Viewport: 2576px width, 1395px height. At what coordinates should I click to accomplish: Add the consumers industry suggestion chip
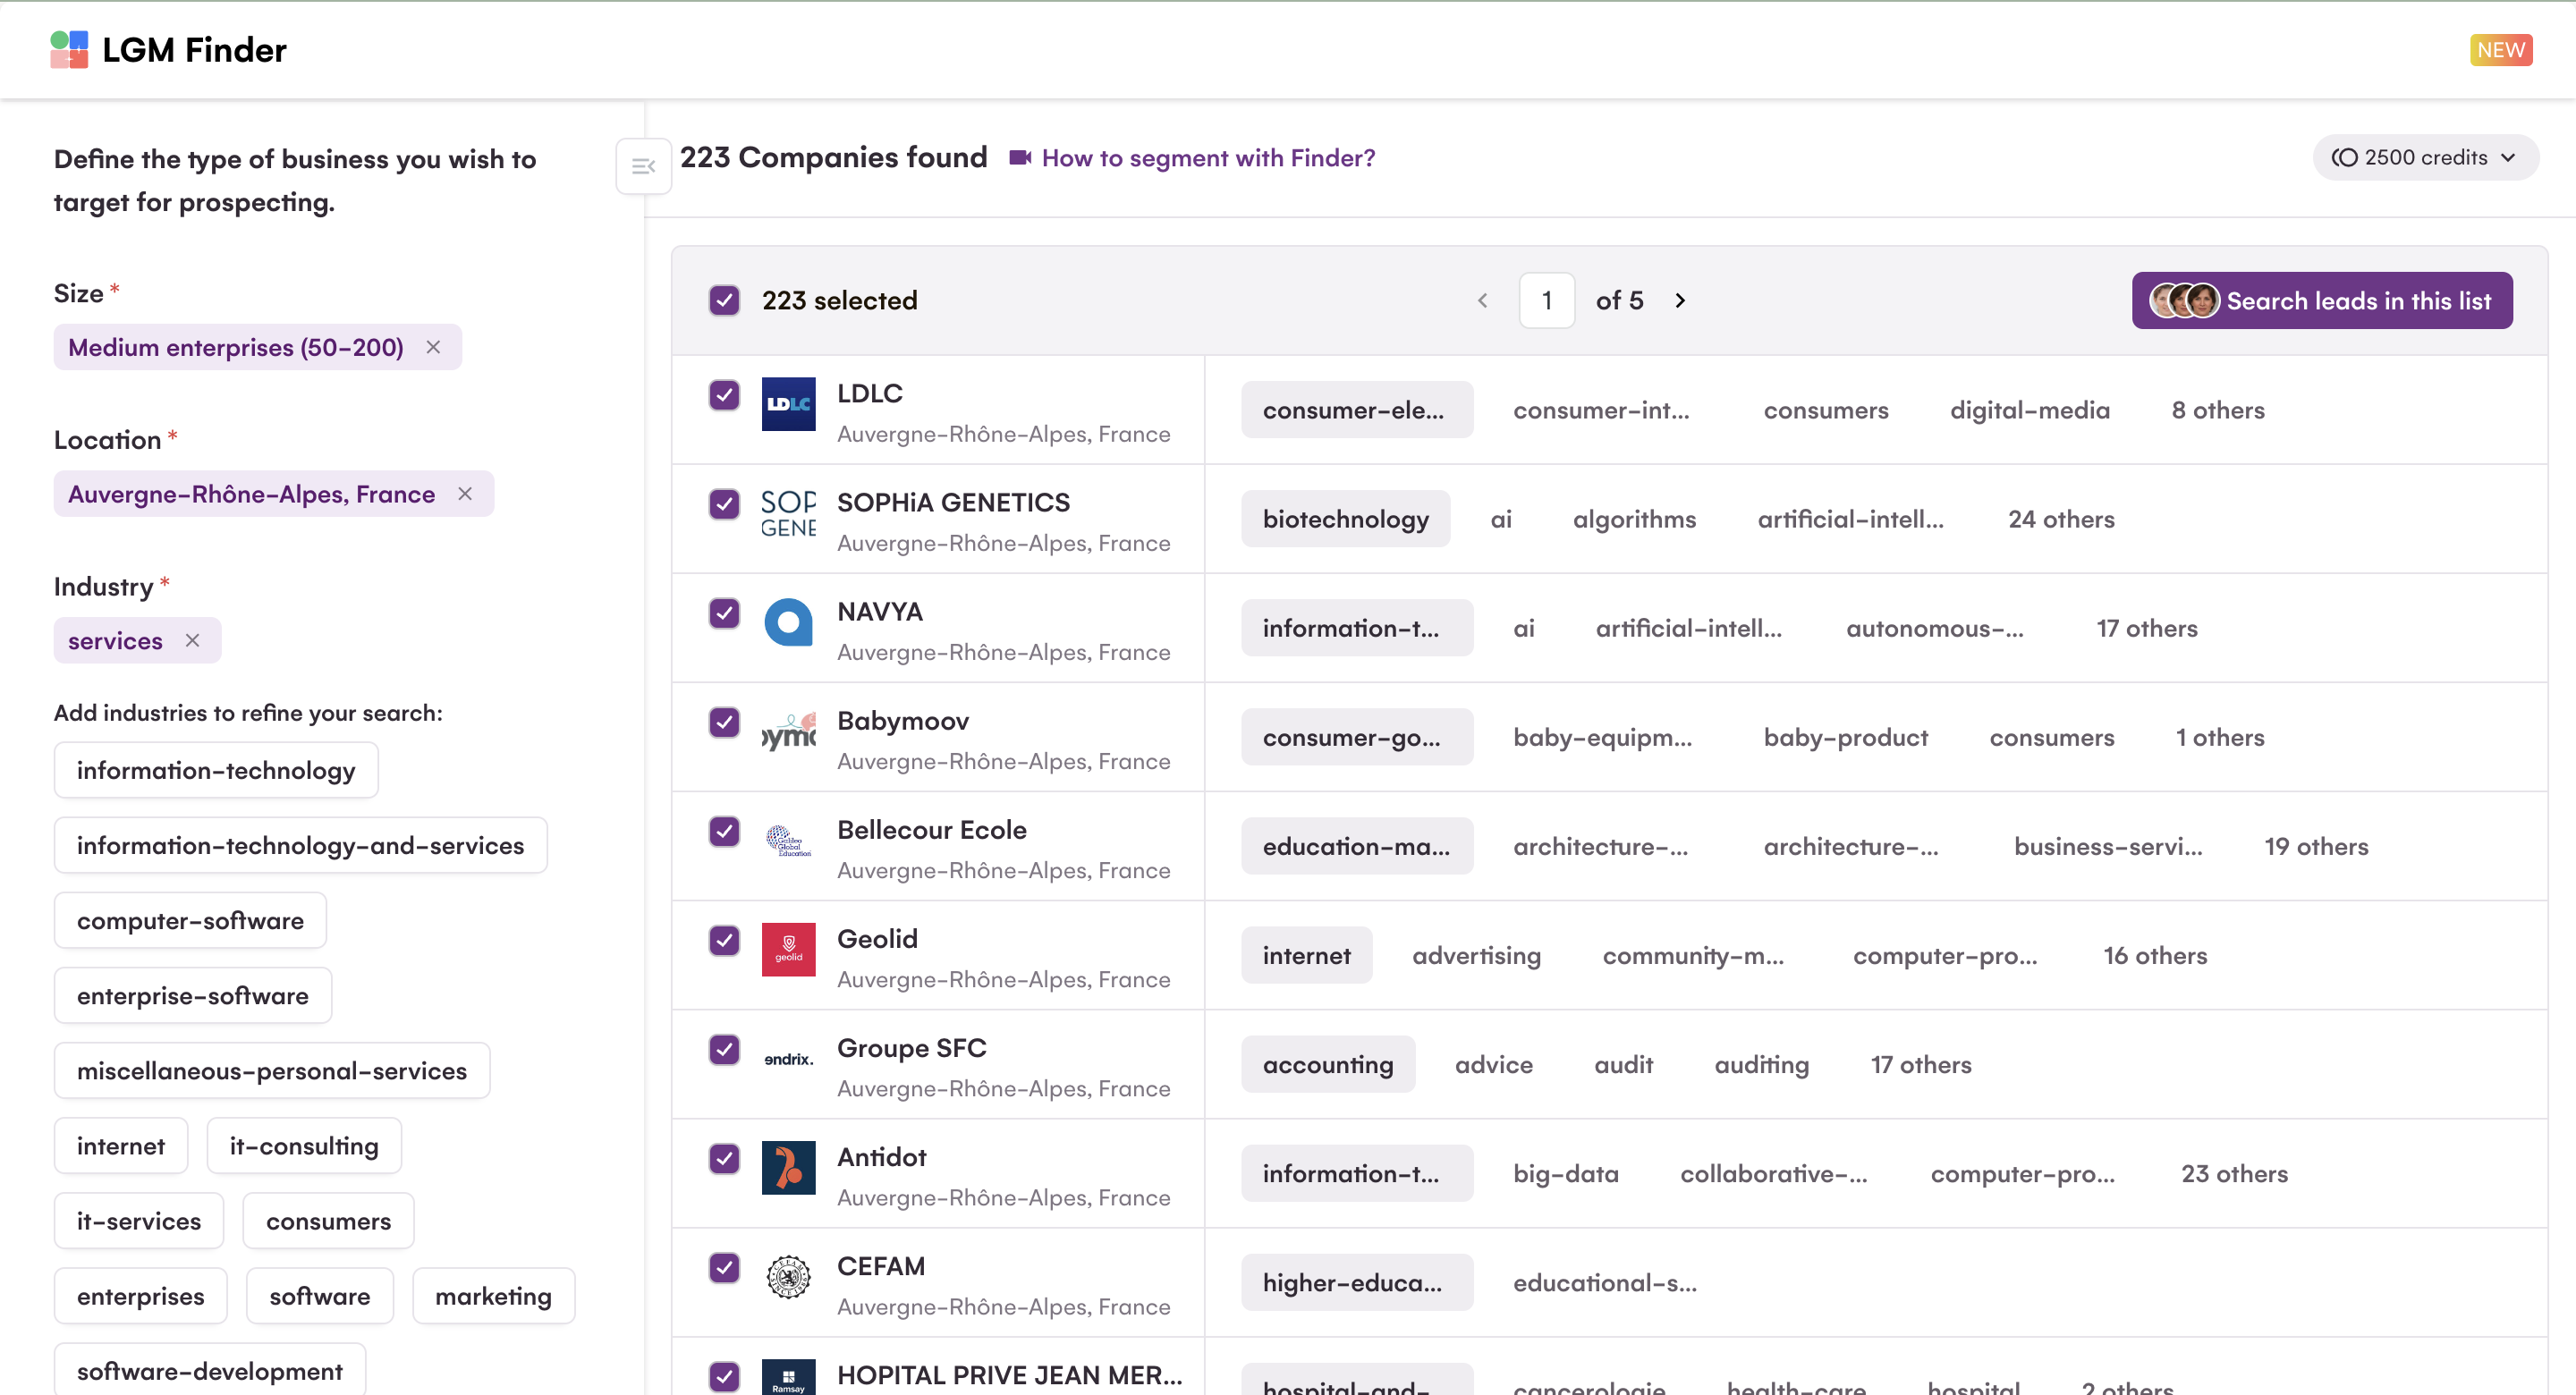[328, 1220]
